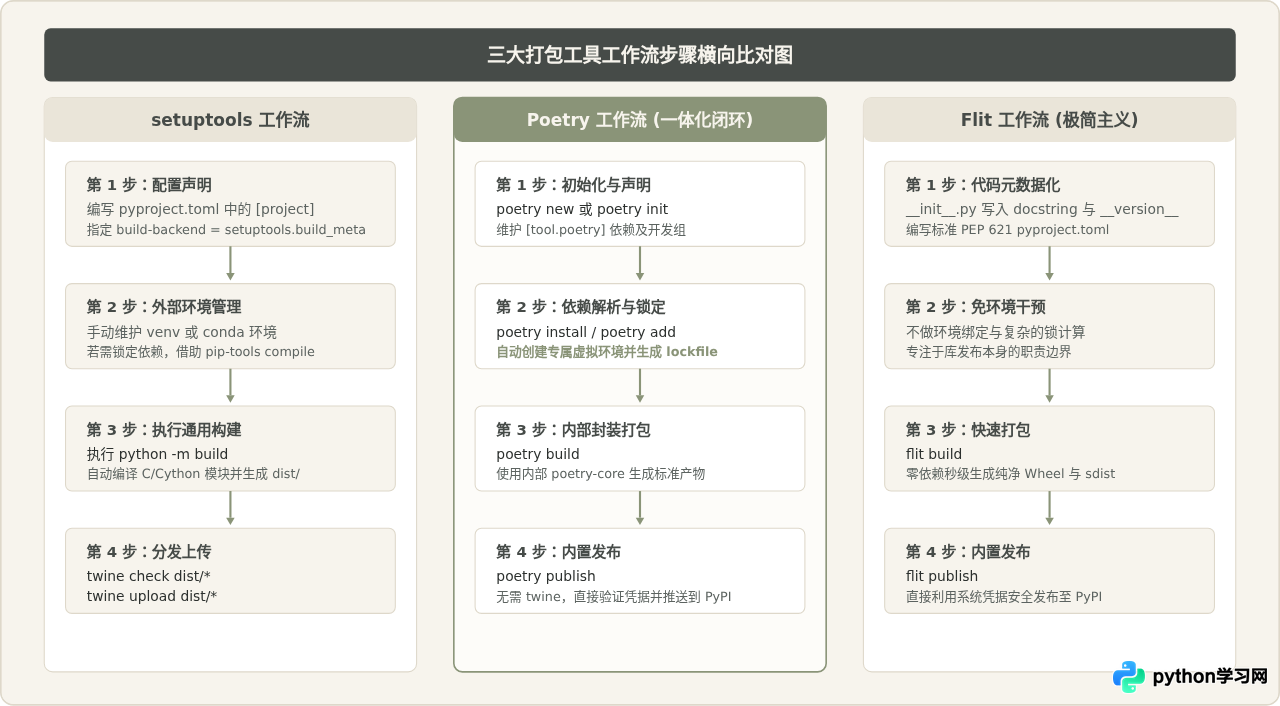This screenshot has width=1280, height=706.
Task: Click setuptools step 第 4 步：分发上传
Action: (230, 571)
